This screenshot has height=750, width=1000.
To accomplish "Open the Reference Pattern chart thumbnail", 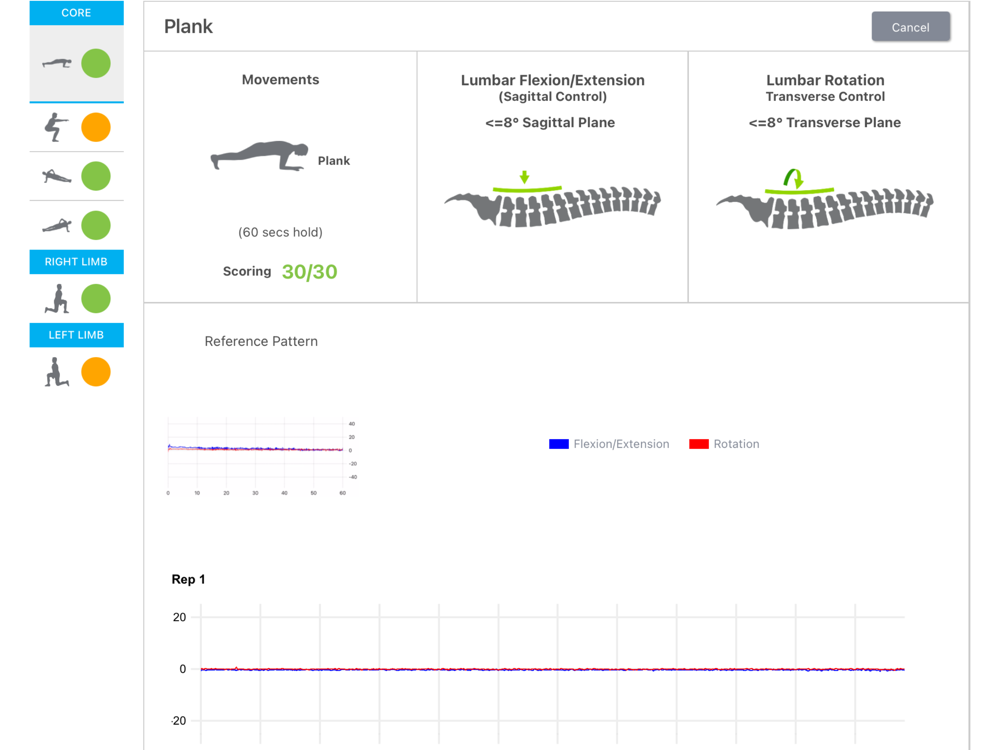I will (260, 456).
